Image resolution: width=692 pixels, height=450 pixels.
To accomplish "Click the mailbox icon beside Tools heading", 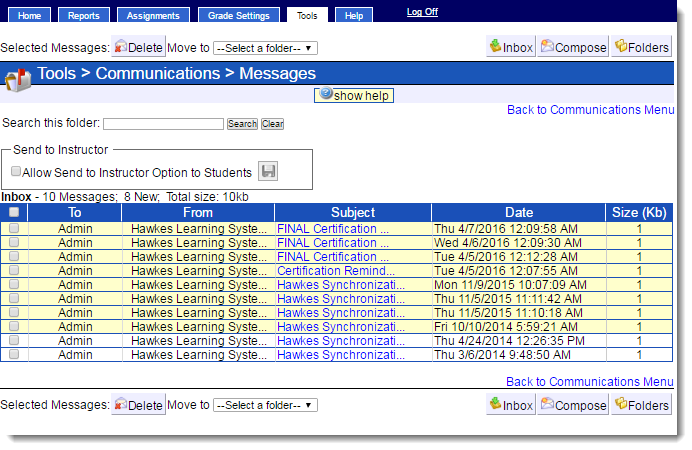I will (19, 79).
